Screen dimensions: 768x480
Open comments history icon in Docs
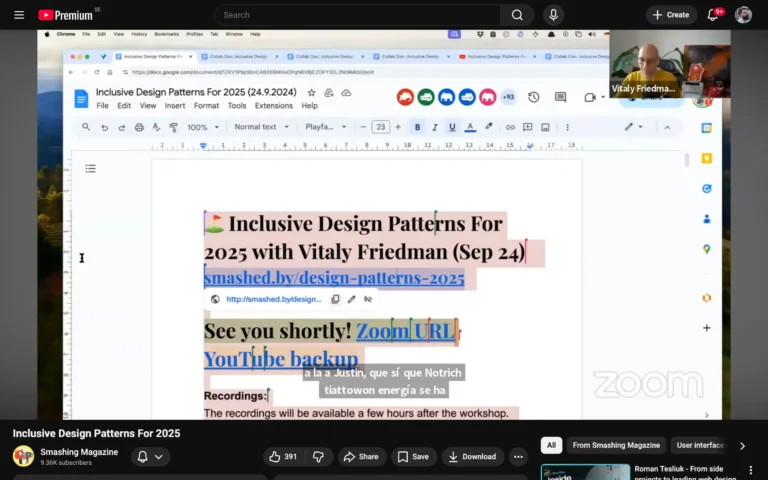[560, 97]
